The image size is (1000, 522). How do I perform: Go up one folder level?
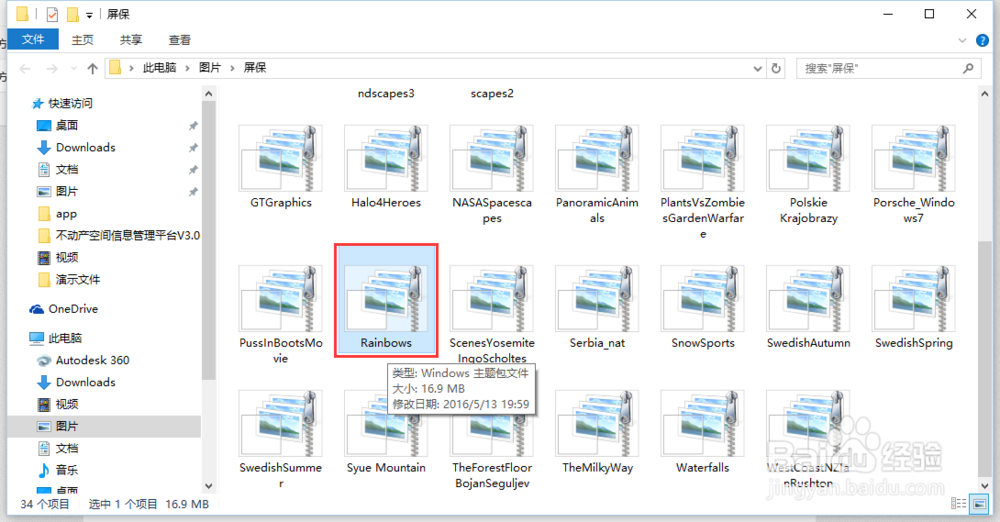click(x=92, y=68)
